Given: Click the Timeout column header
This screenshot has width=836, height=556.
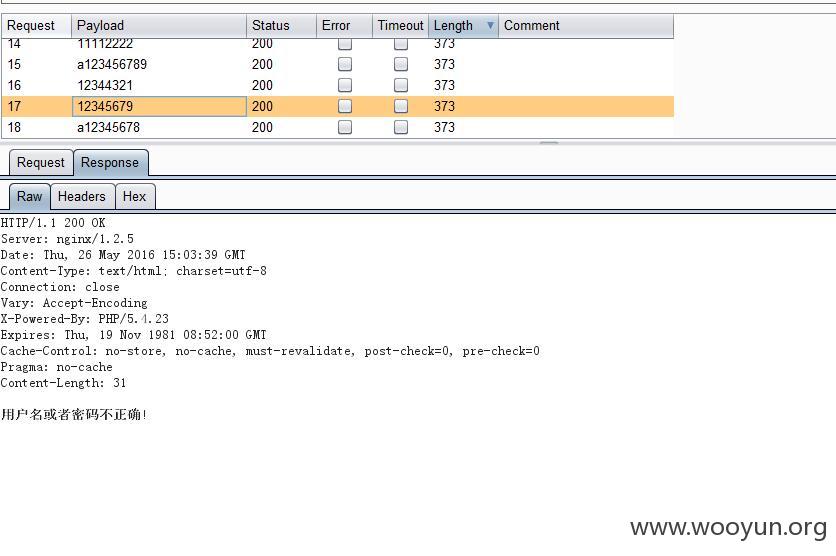Looking at the screenshot, I should (x=400, y=26).
